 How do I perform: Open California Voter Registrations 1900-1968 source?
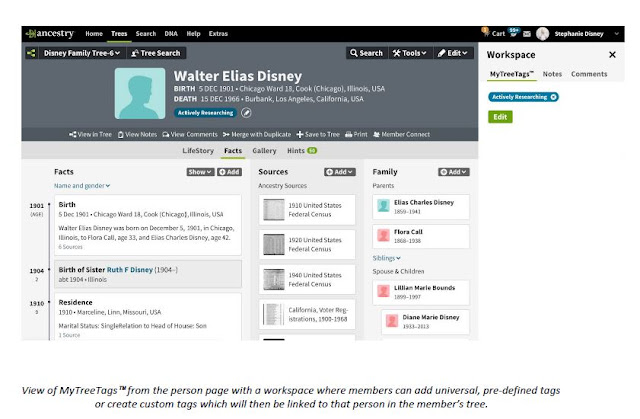pos(307,315)
